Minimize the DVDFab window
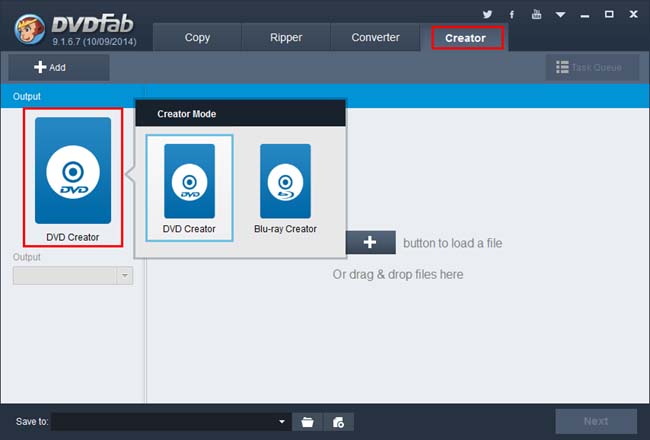650x440 pixels. 585,16
